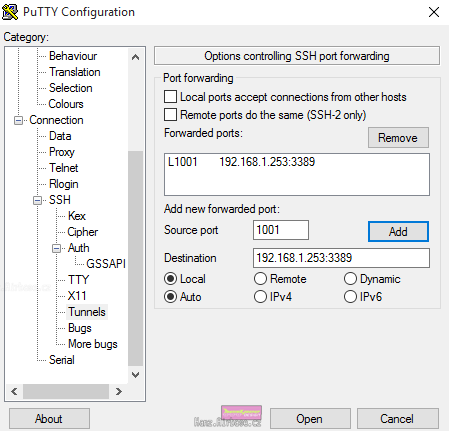Click the category tree scroll up arrow
The image size is (449, 431).
(135, 57)
